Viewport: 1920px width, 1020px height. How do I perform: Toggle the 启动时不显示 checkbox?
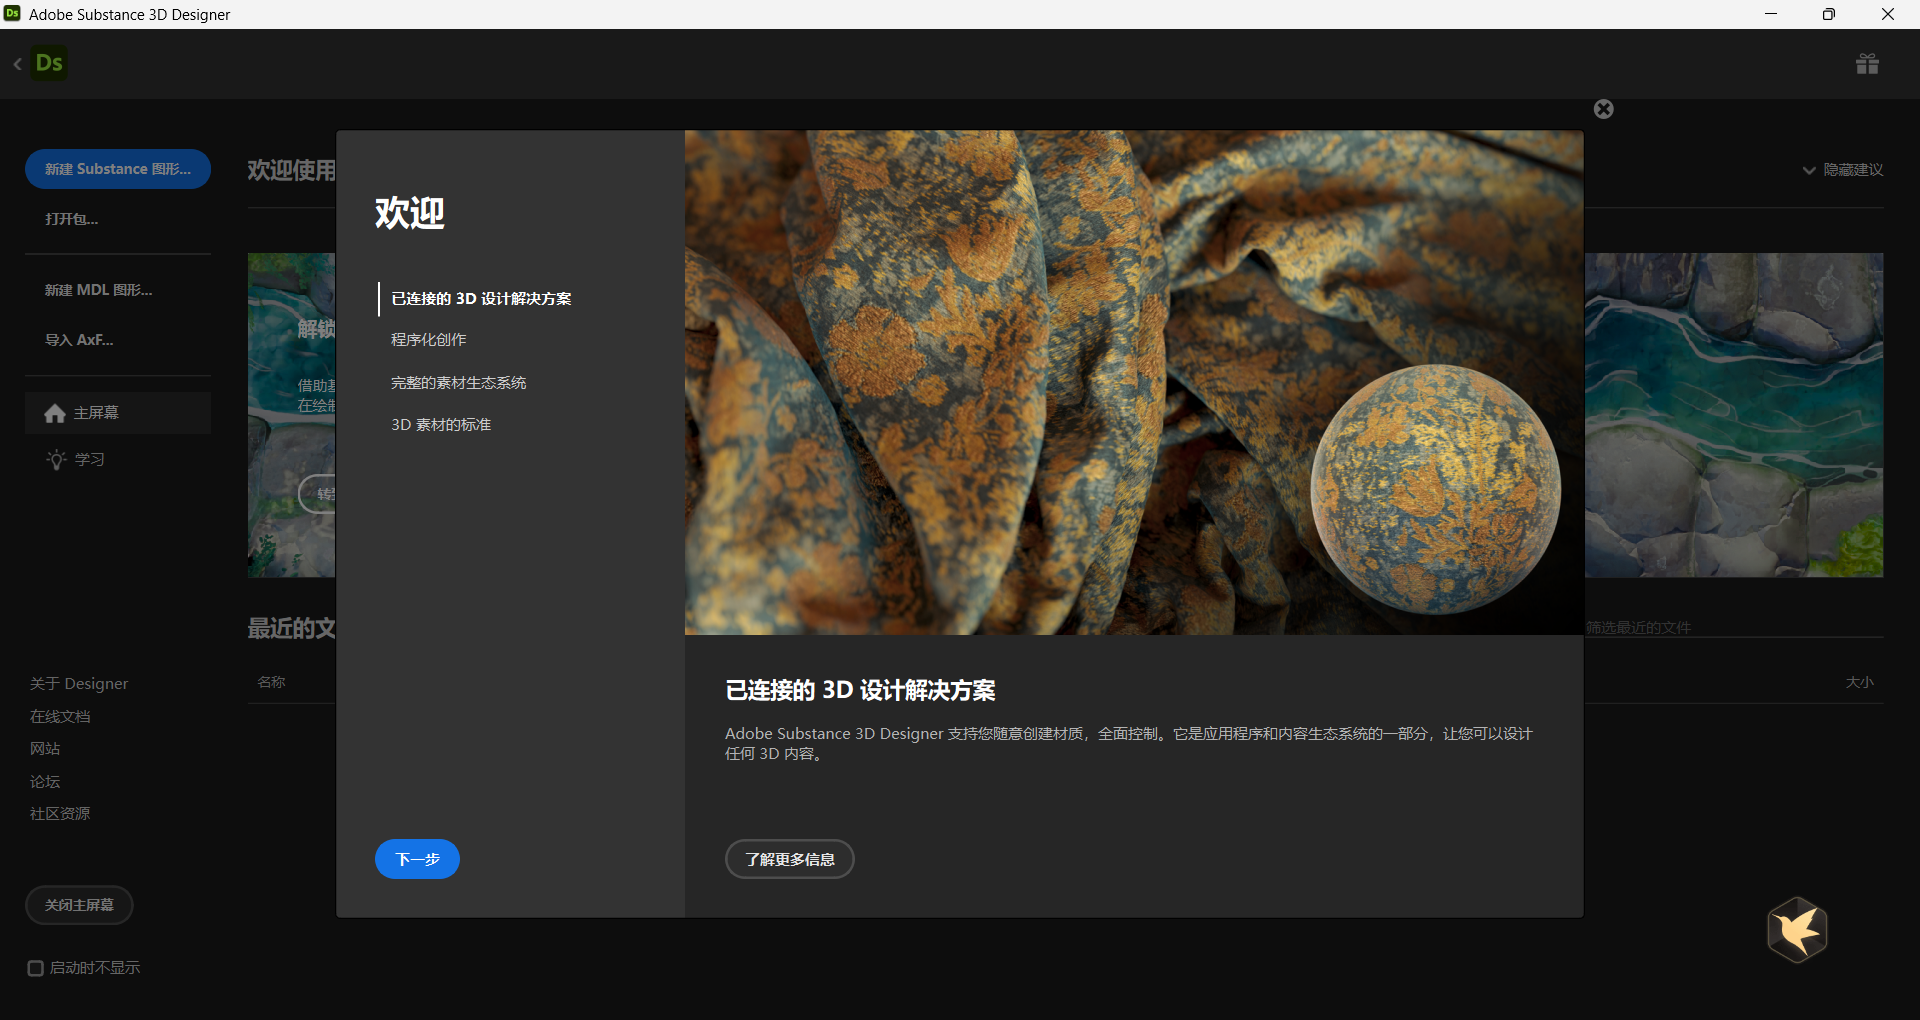36,968
